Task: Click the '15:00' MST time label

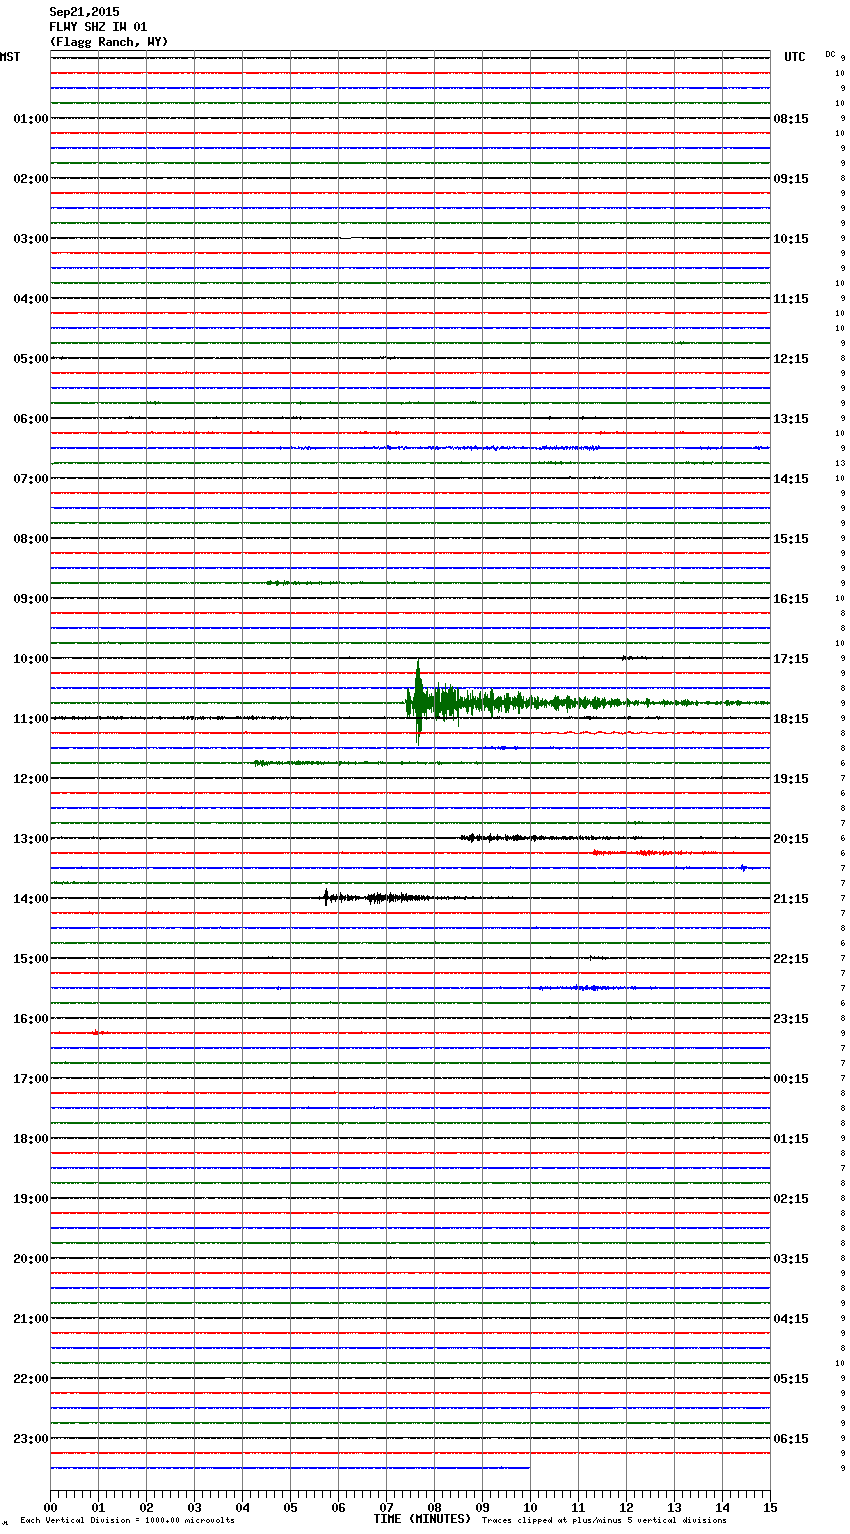Action: [31, 959]
